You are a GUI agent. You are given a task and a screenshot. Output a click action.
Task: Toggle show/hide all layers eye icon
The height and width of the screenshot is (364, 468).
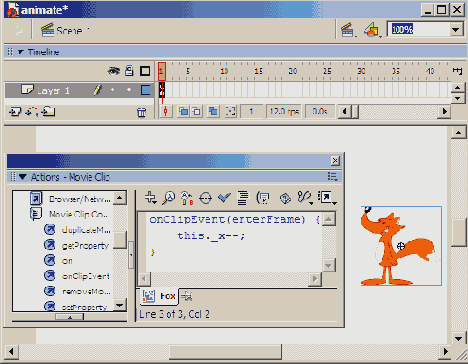coord(113,71)
